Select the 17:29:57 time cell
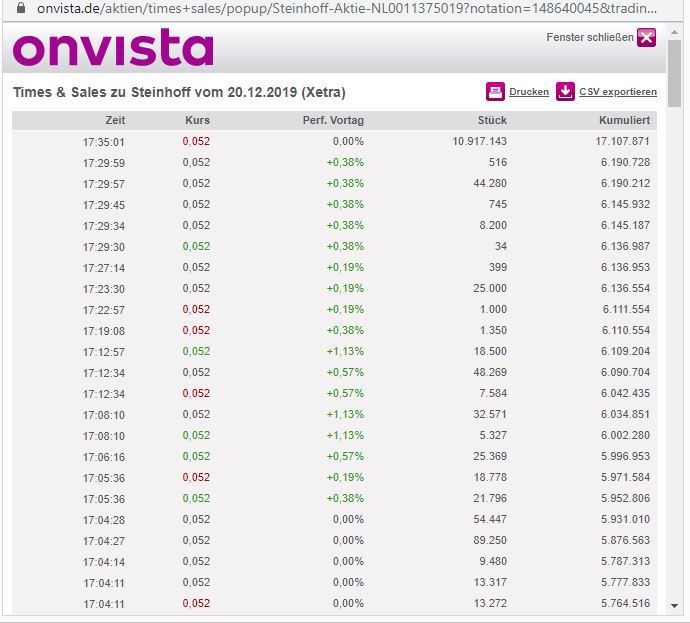690x623 pixels. pos(104,184)
